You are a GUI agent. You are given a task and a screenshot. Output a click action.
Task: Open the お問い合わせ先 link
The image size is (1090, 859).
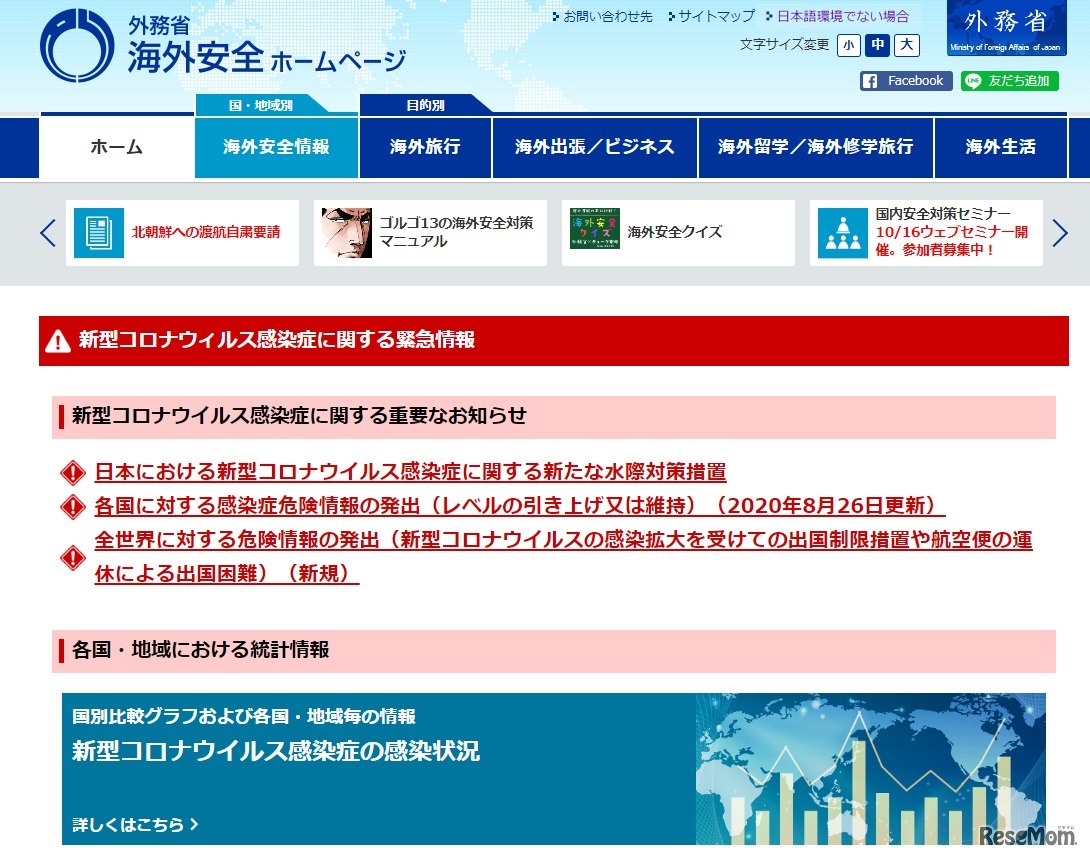coord(601,16)
